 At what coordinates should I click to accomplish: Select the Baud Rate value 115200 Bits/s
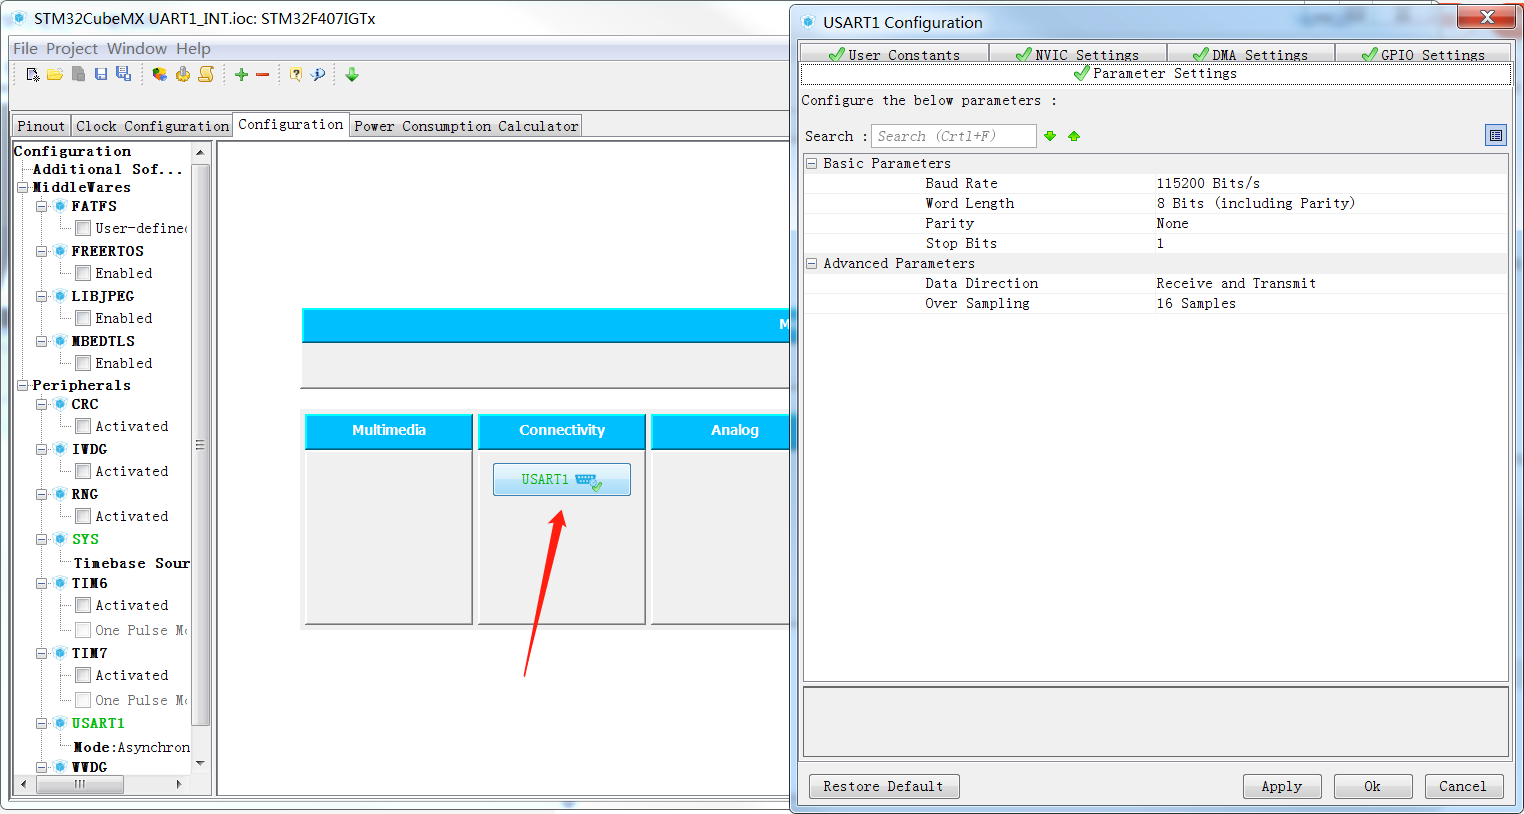coord(1208,183)
